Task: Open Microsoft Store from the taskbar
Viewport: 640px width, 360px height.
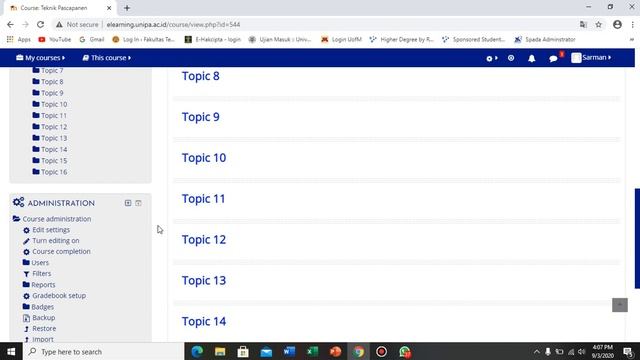Action: click(243, 351)
